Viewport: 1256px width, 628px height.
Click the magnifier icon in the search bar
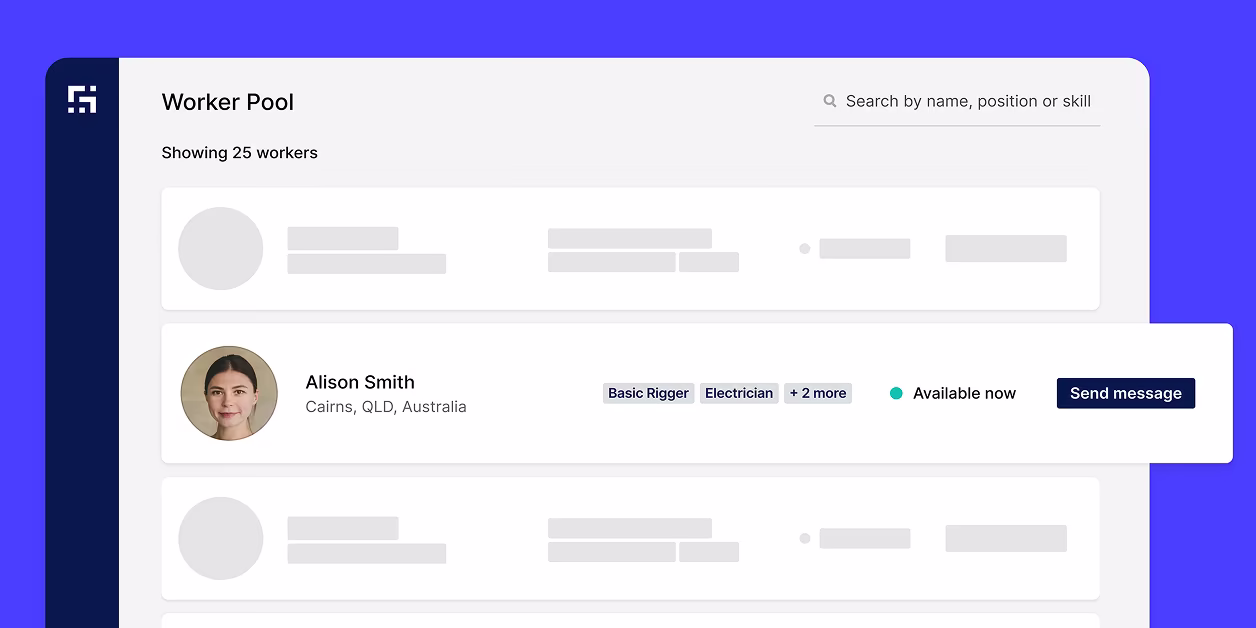point(830,101)
